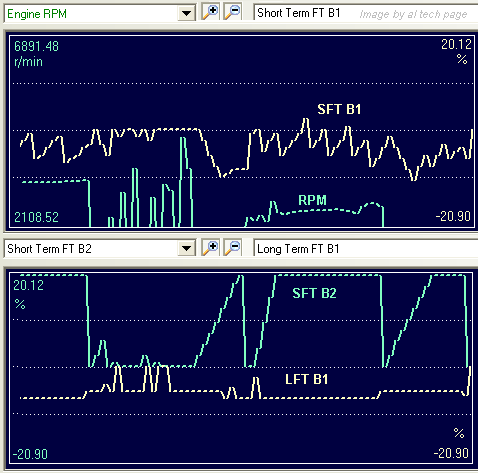Click the 'Image by al tech page' watermark

click(x=413, y=14)
